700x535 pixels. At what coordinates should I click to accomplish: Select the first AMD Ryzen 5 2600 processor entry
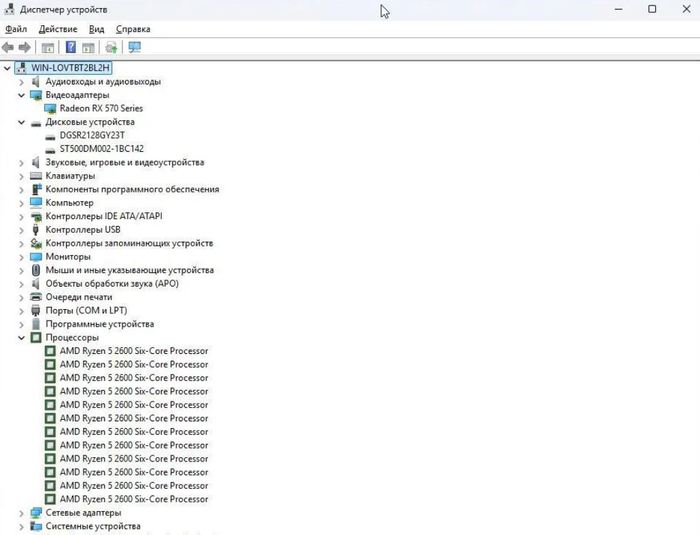pyautogui.click(x=134, y=351)
